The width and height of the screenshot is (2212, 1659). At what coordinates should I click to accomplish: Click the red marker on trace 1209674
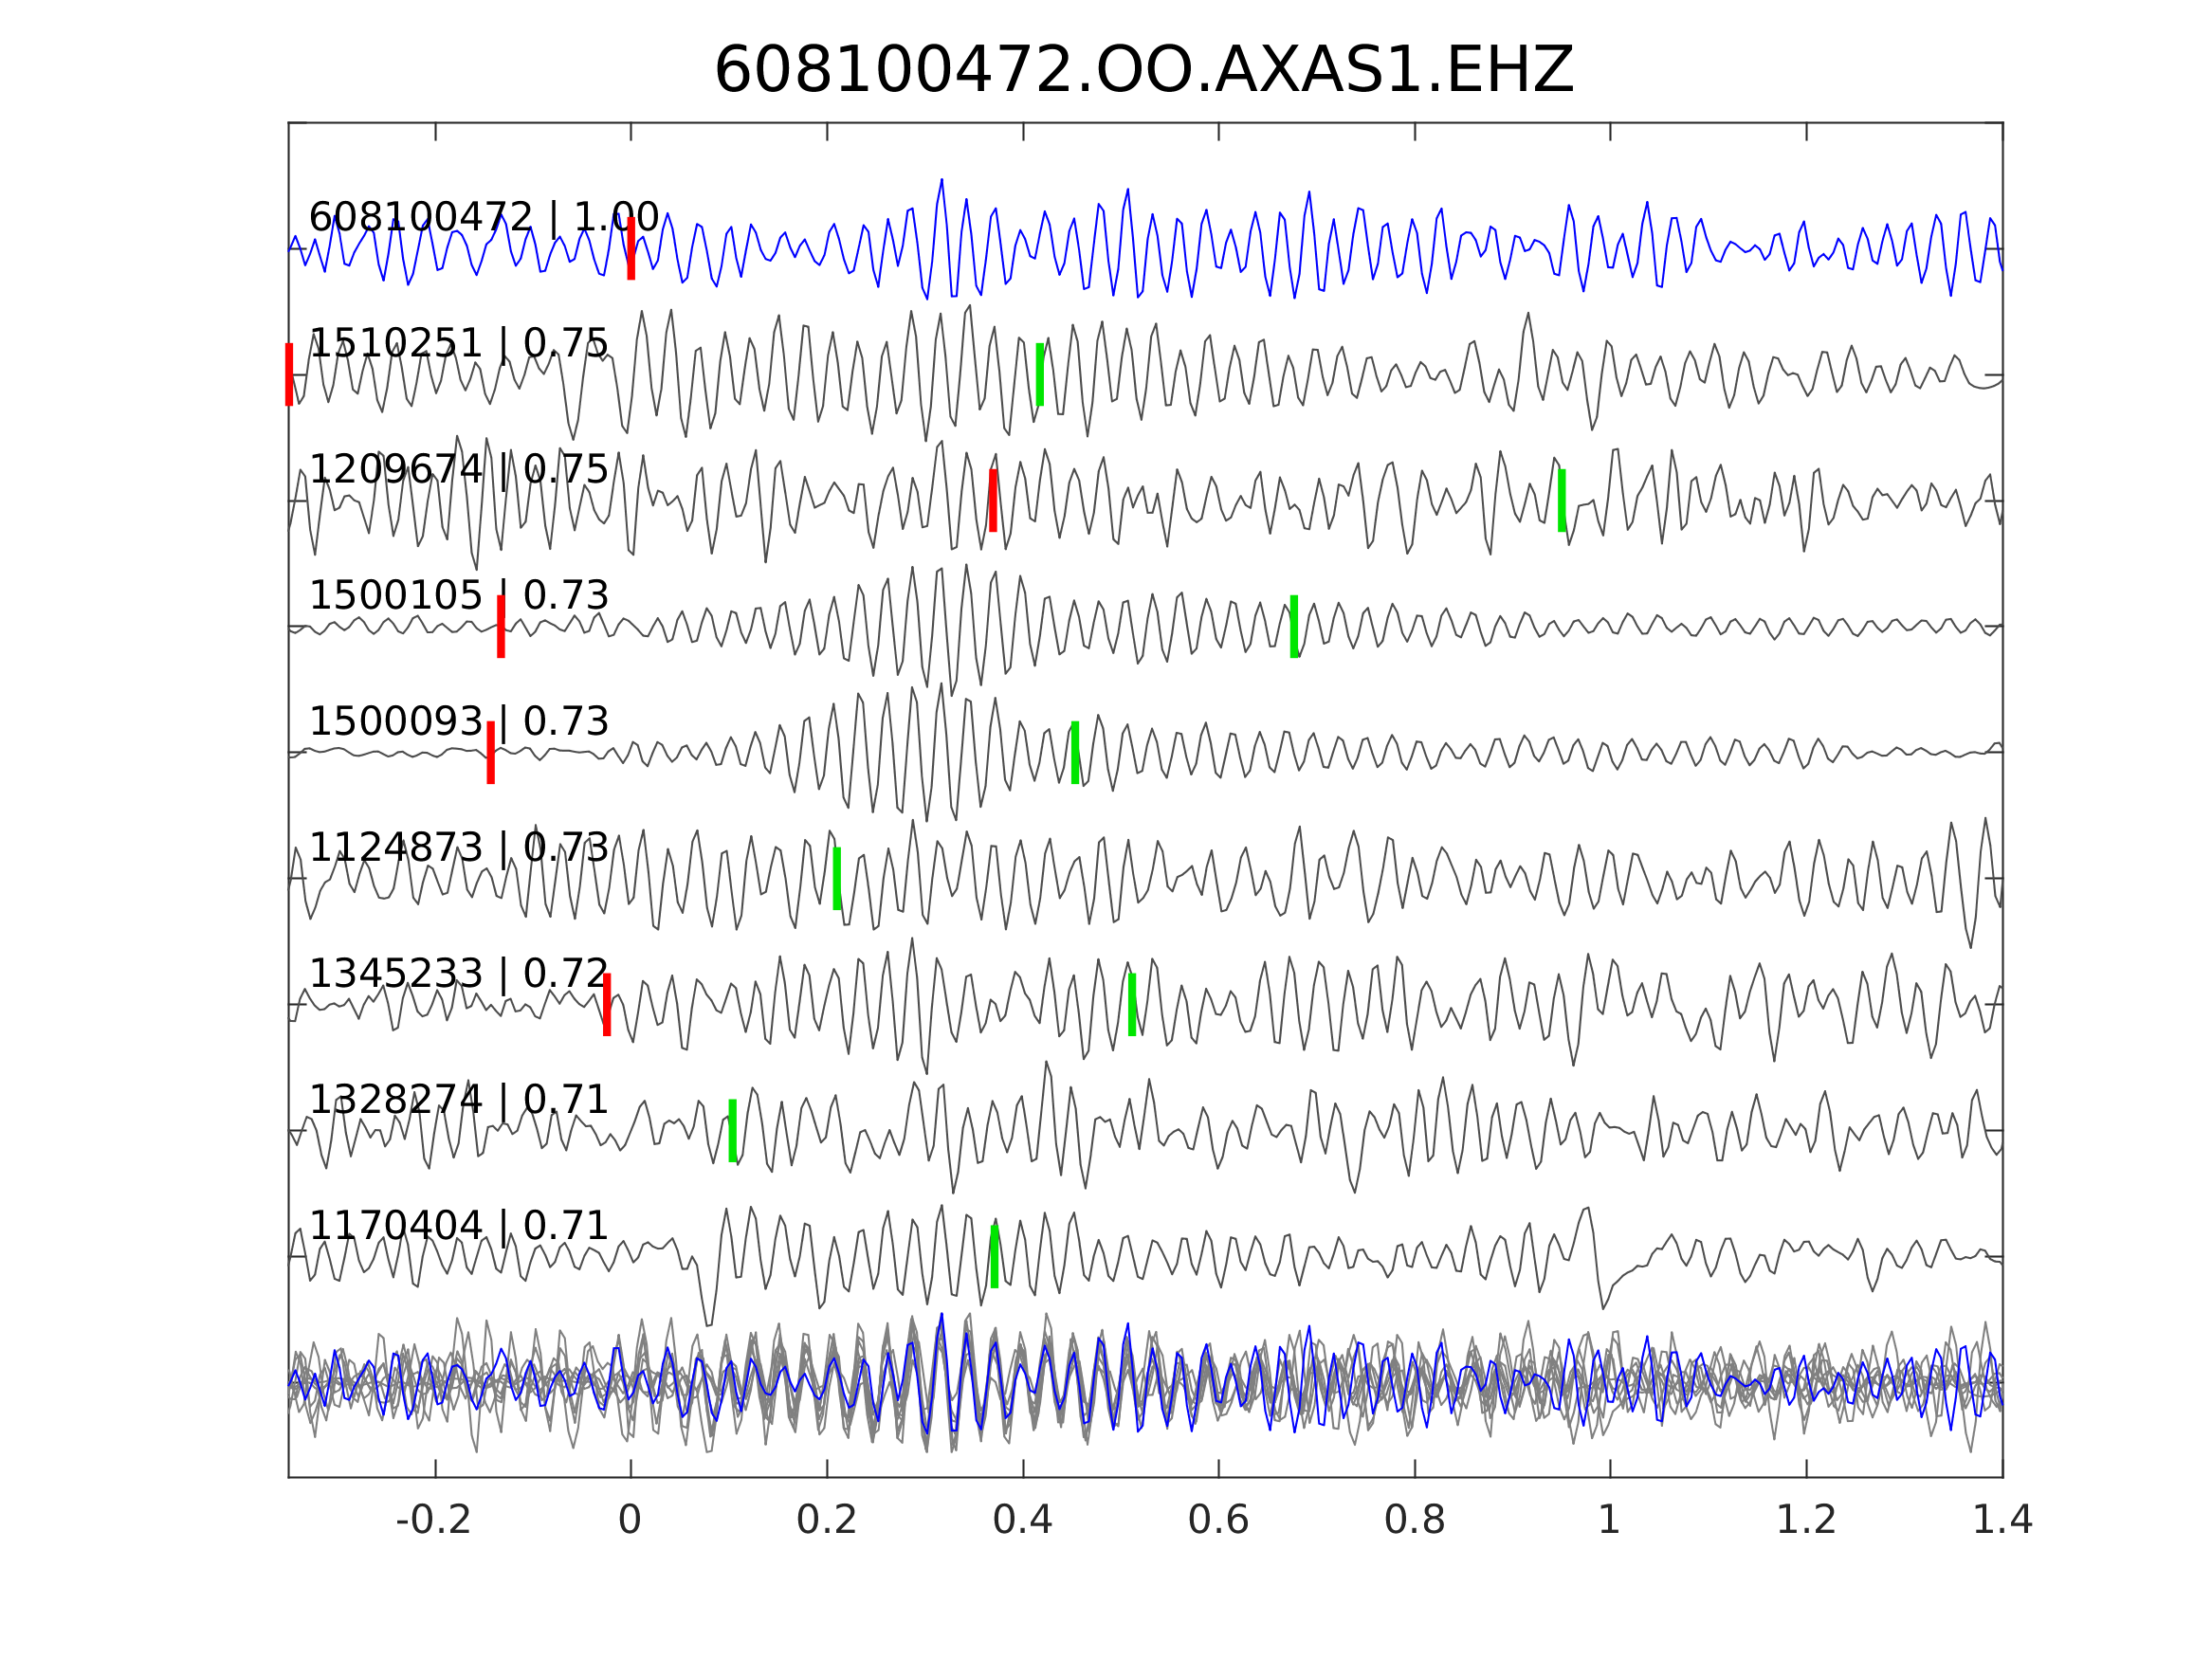993,500
